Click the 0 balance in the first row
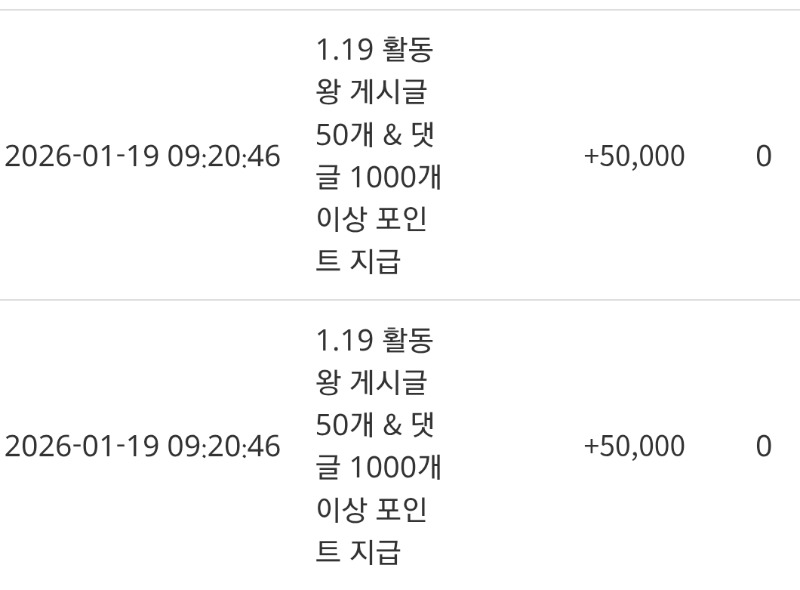This screenshot has height=590, width=800. (x=763, y=157)
